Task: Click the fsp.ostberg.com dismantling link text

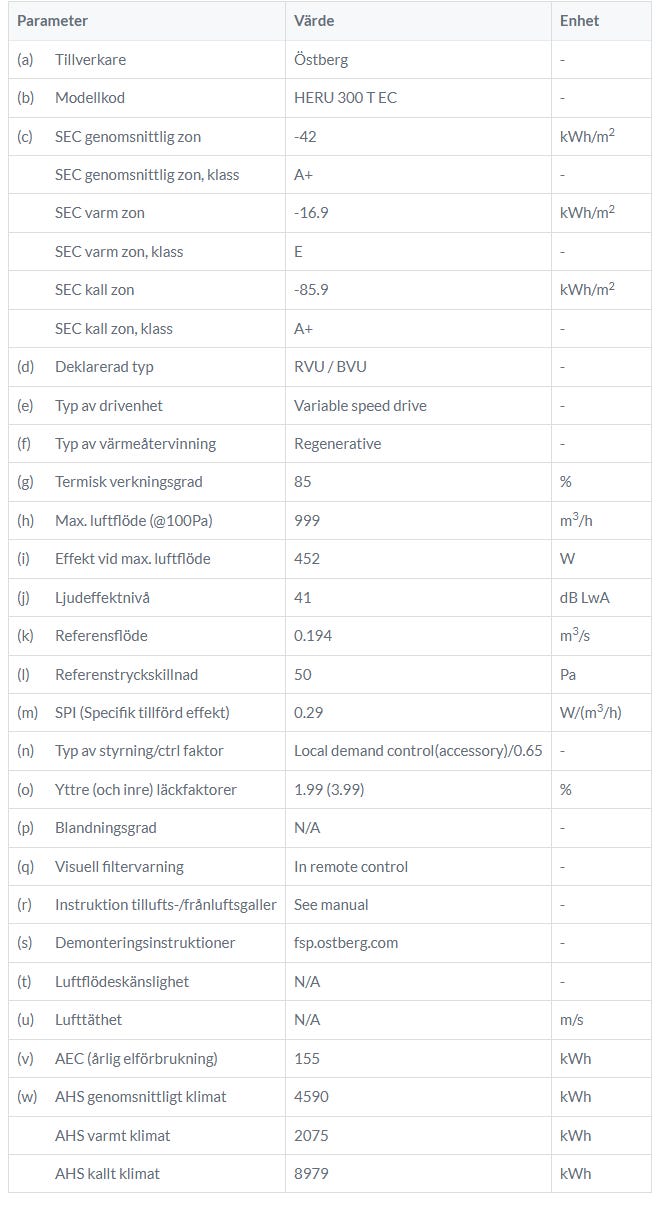Action: pos(346,943)
